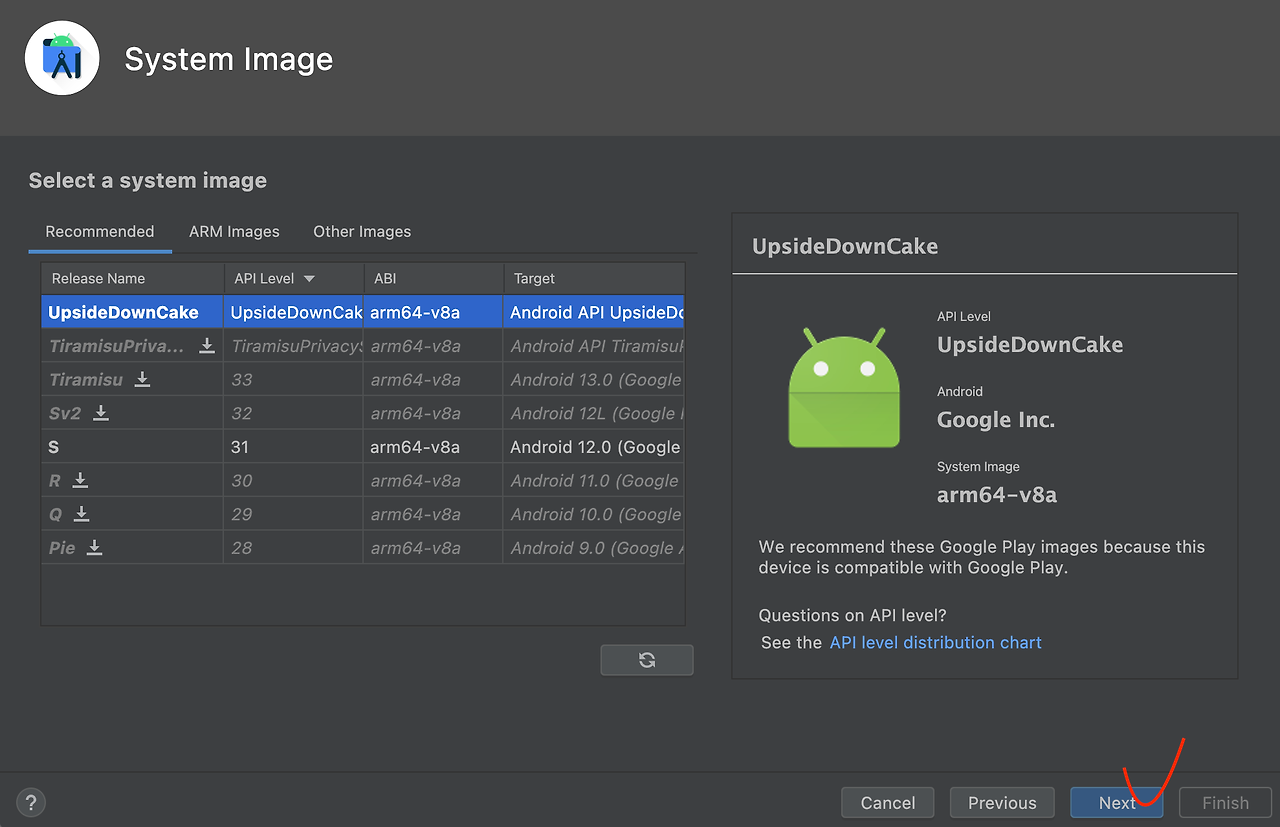This screenshot has height=827, width=1280.
Task: Click API level 33 cell
Action: tap(293, 380)
